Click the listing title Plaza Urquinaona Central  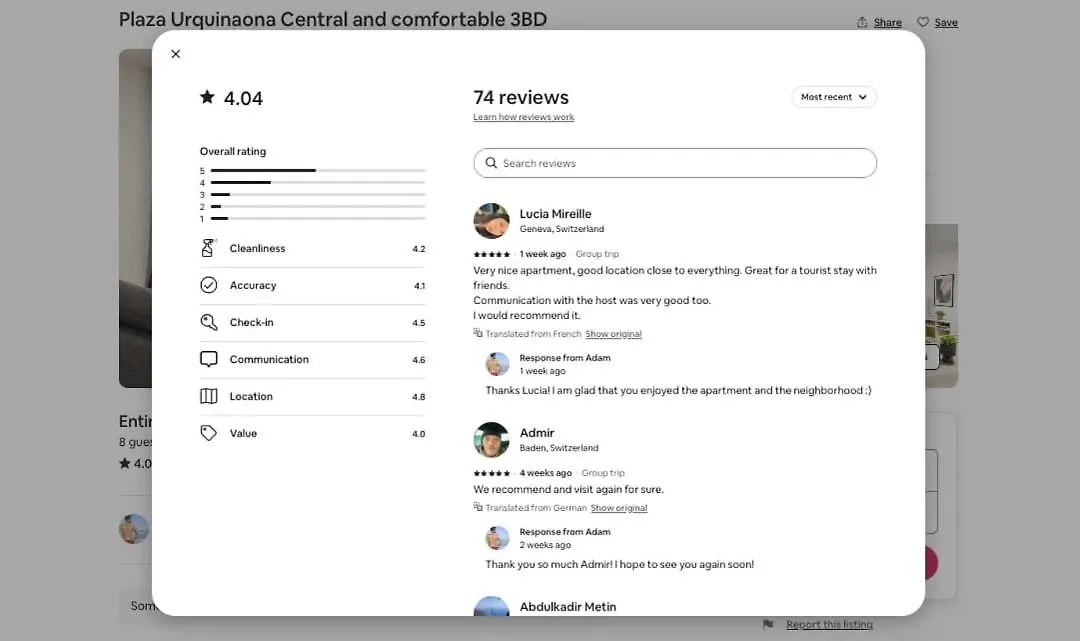[x=333, y=19]
